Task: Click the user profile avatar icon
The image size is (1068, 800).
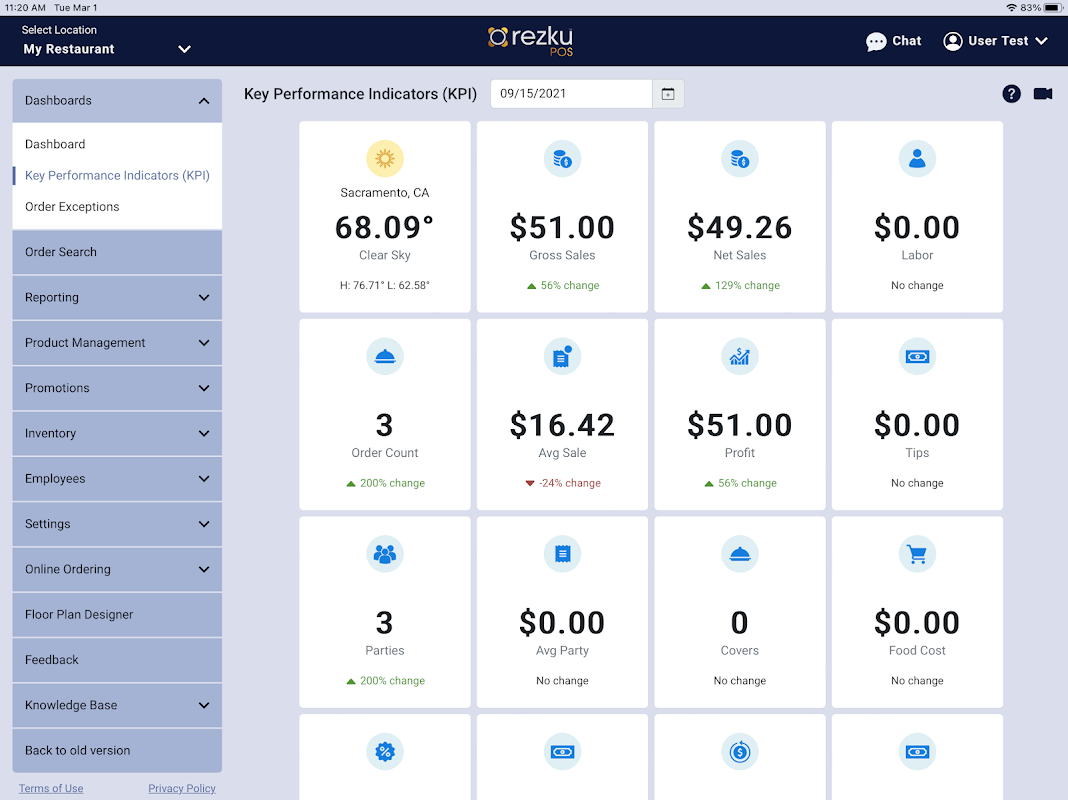Action: coord(952,42)
